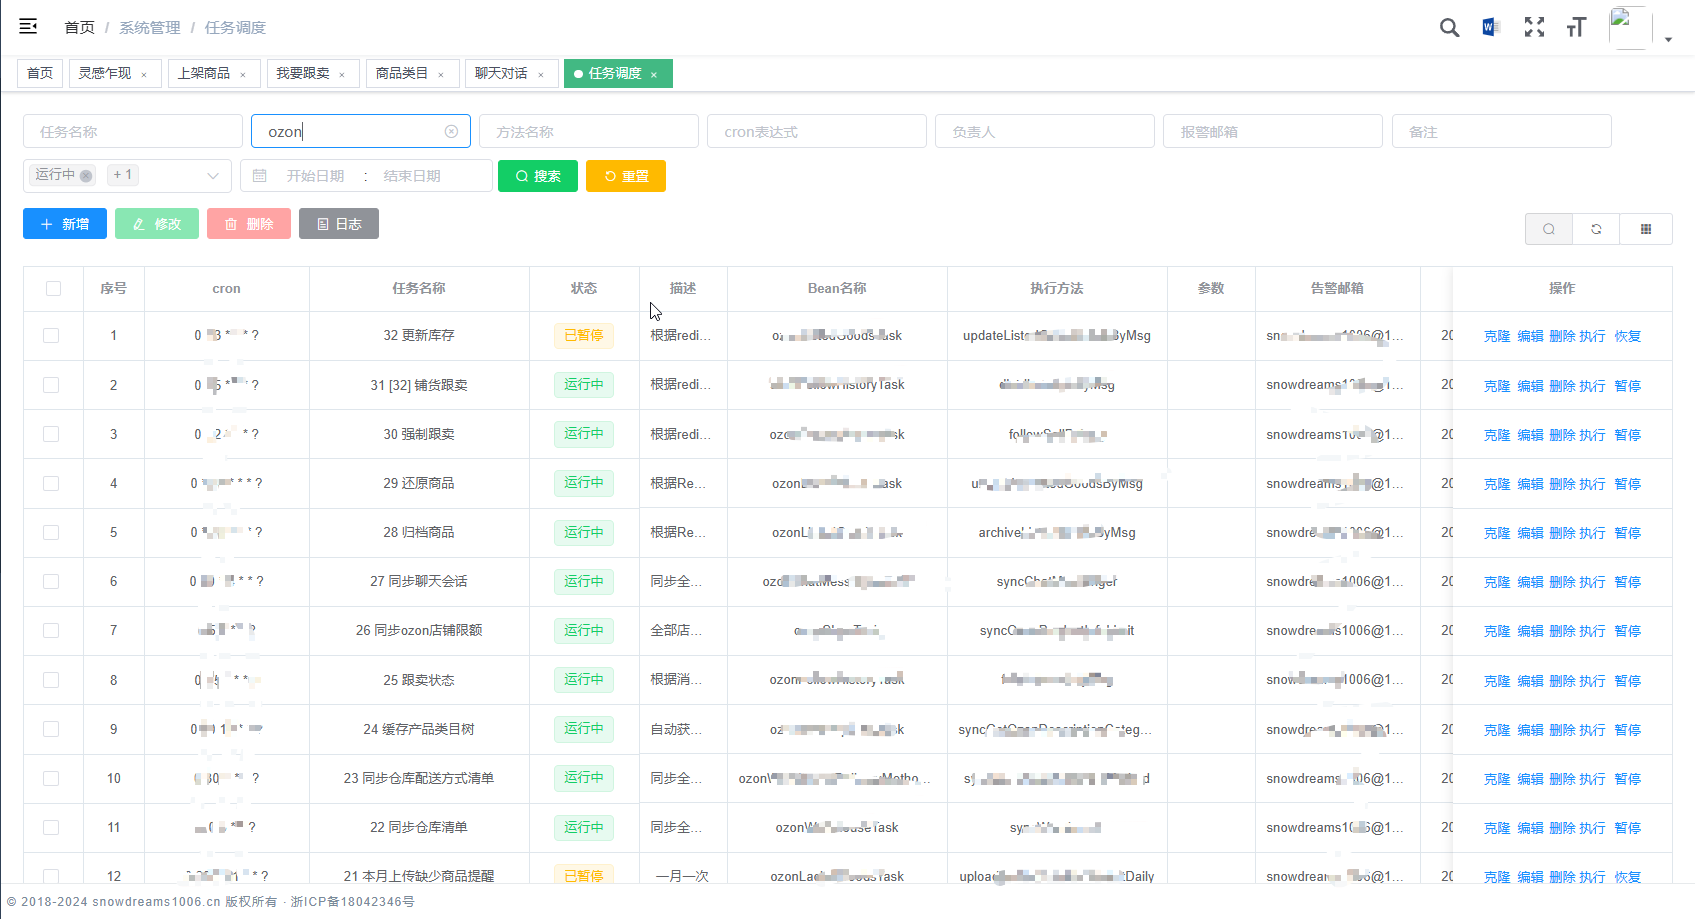Check the select-all checkbox in table header
1695x919 pixels.
coord(53,289)
